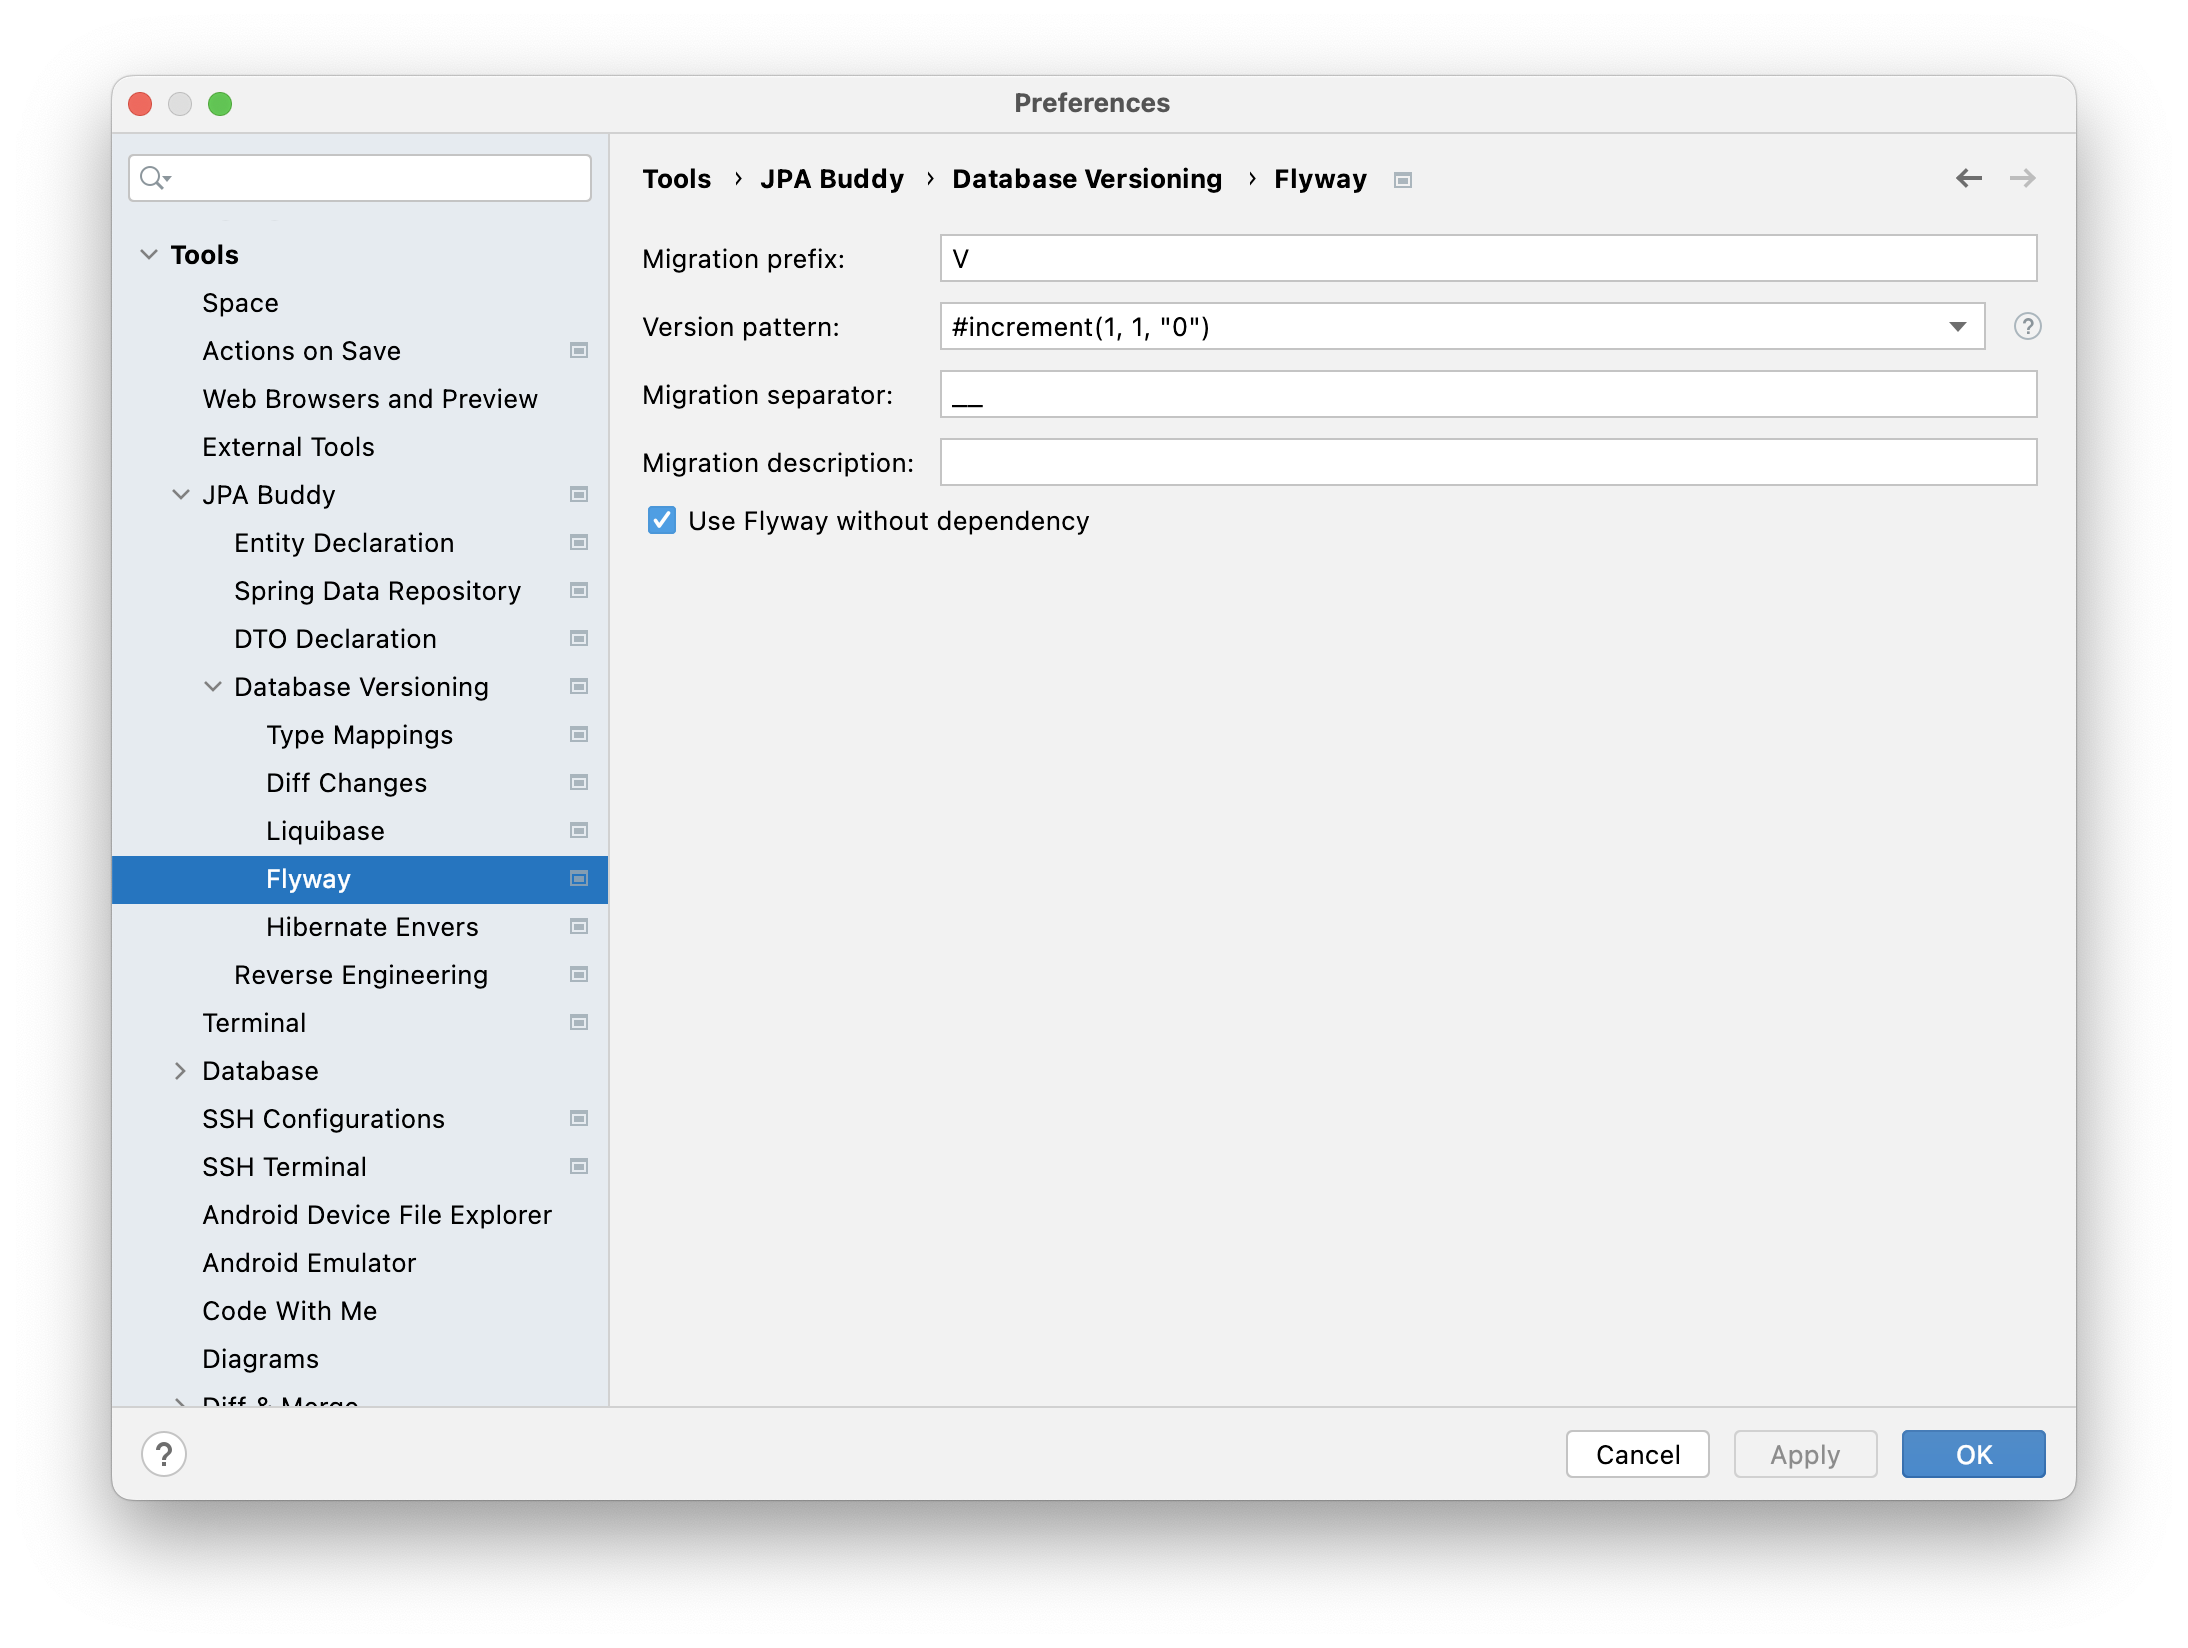Select Android Emulator settings page
The height and width of the screenshot is (1648, 2188).
[x=360, y=1262]
